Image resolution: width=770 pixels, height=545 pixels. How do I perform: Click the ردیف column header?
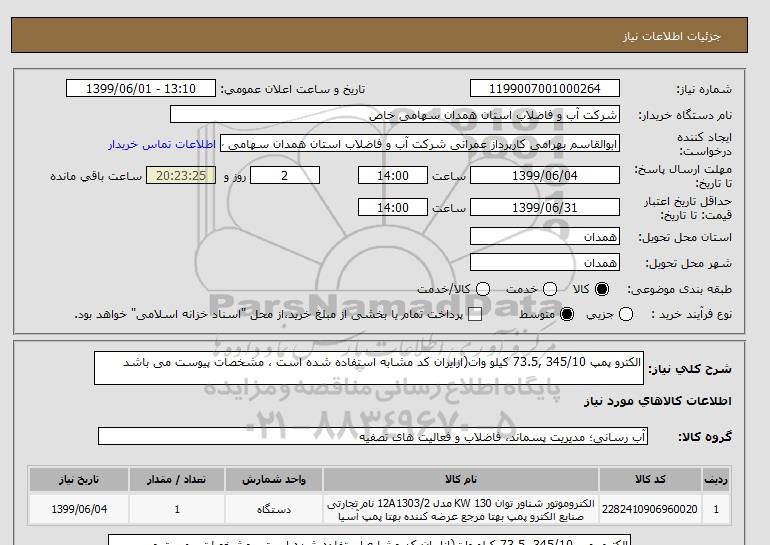tap(716, 480)
